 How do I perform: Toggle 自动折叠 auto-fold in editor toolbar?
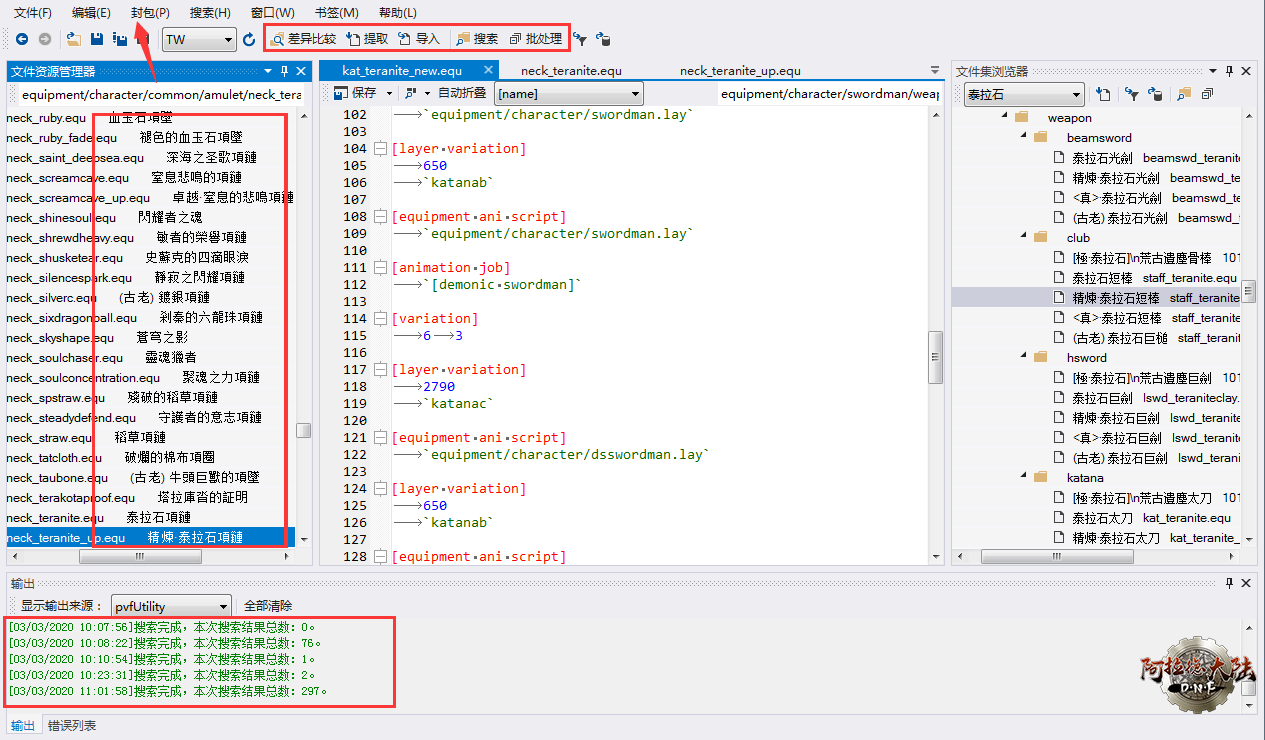(461, 93)
